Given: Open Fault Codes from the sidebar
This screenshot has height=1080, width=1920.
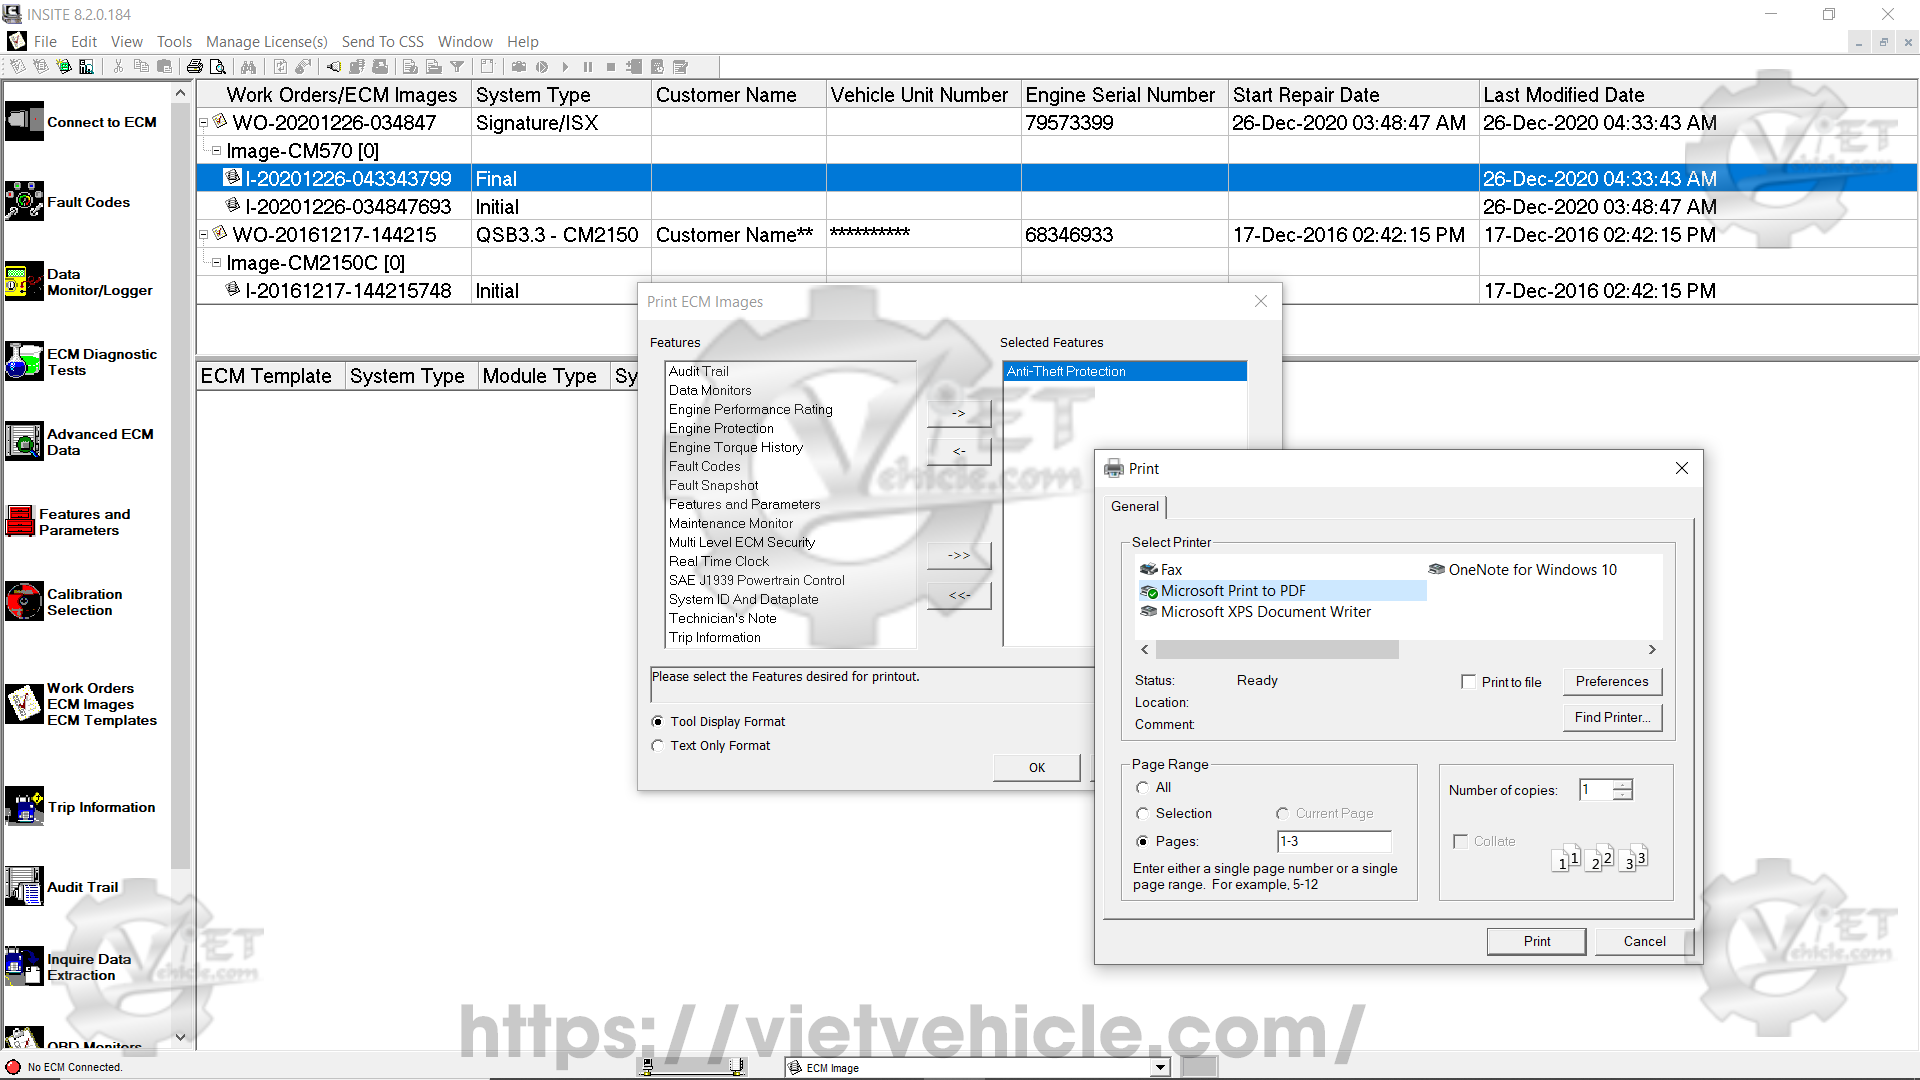Looking at the screenshot, I should (25, 201).
